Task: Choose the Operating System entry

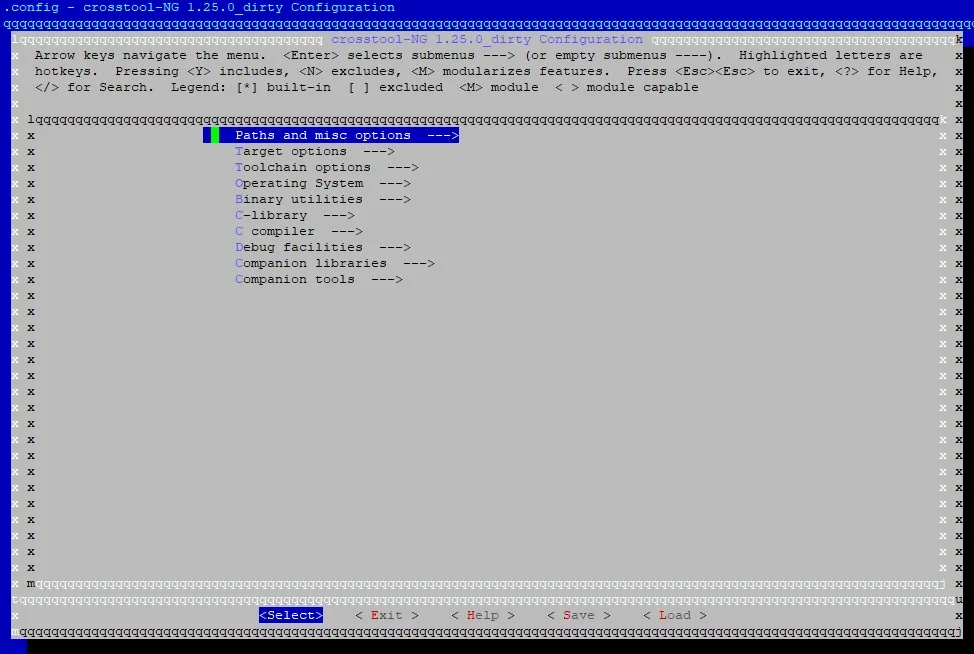Action: click(x=299, y=183)
